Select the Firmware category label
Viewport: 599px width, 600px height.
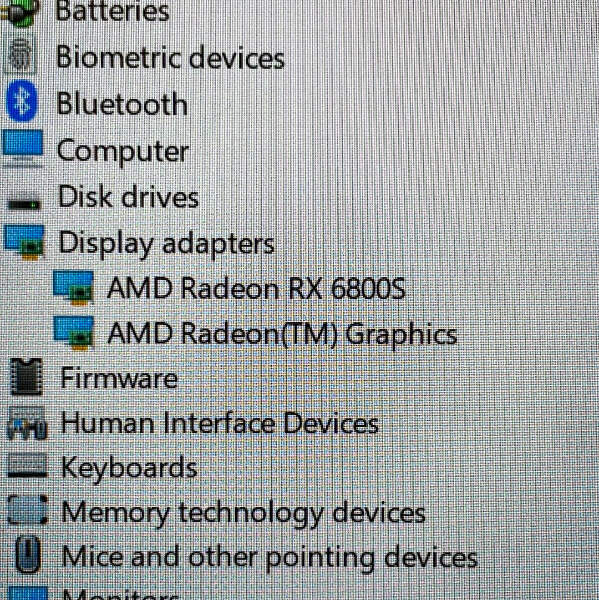(119, 378)
